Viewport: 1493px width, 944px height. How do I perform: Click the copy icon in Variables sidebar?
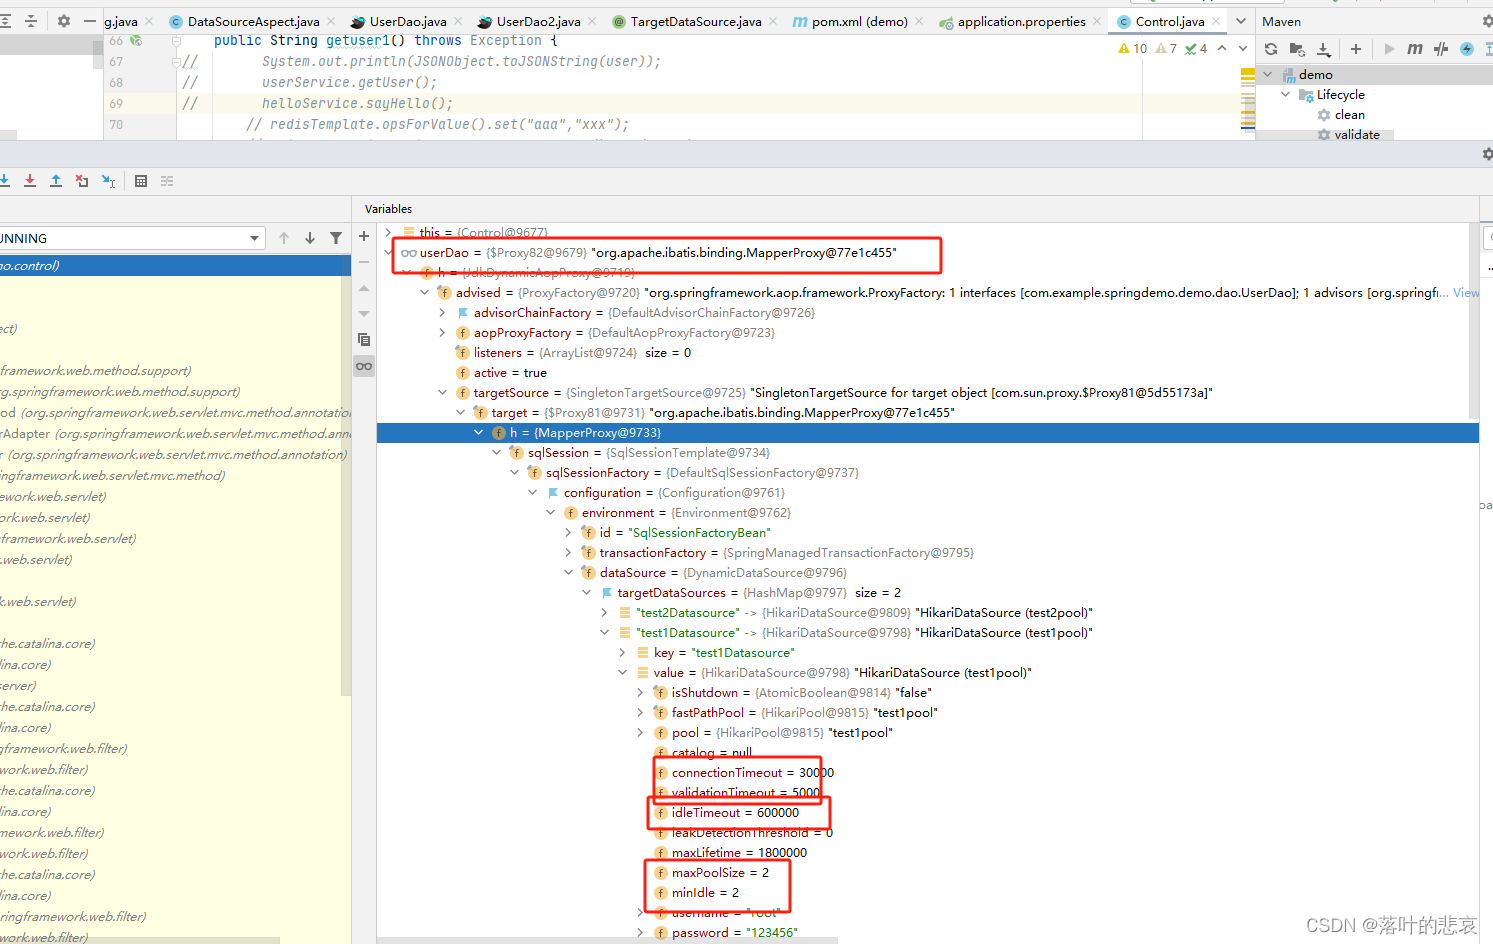coord(364,340)
